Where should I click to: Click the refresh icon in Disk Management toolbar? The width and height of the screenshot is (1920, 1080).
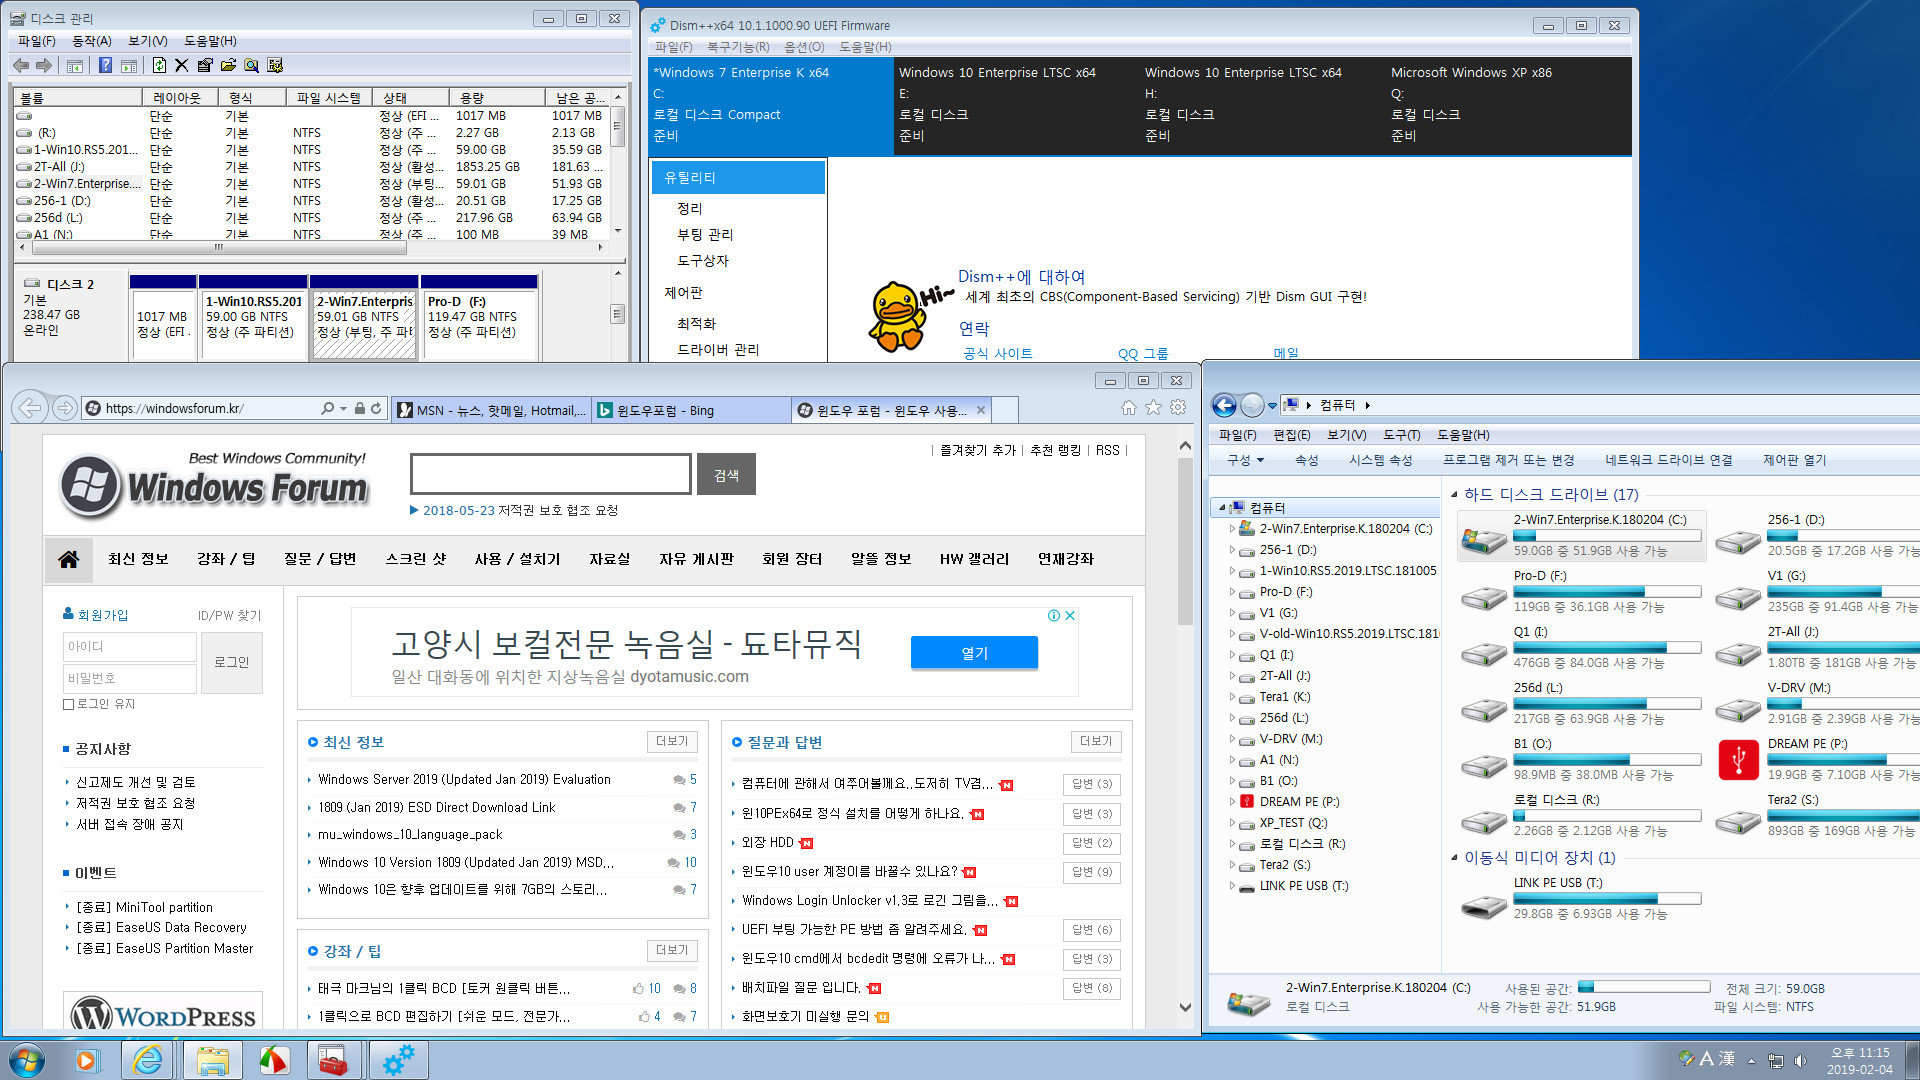click(159, 65)
